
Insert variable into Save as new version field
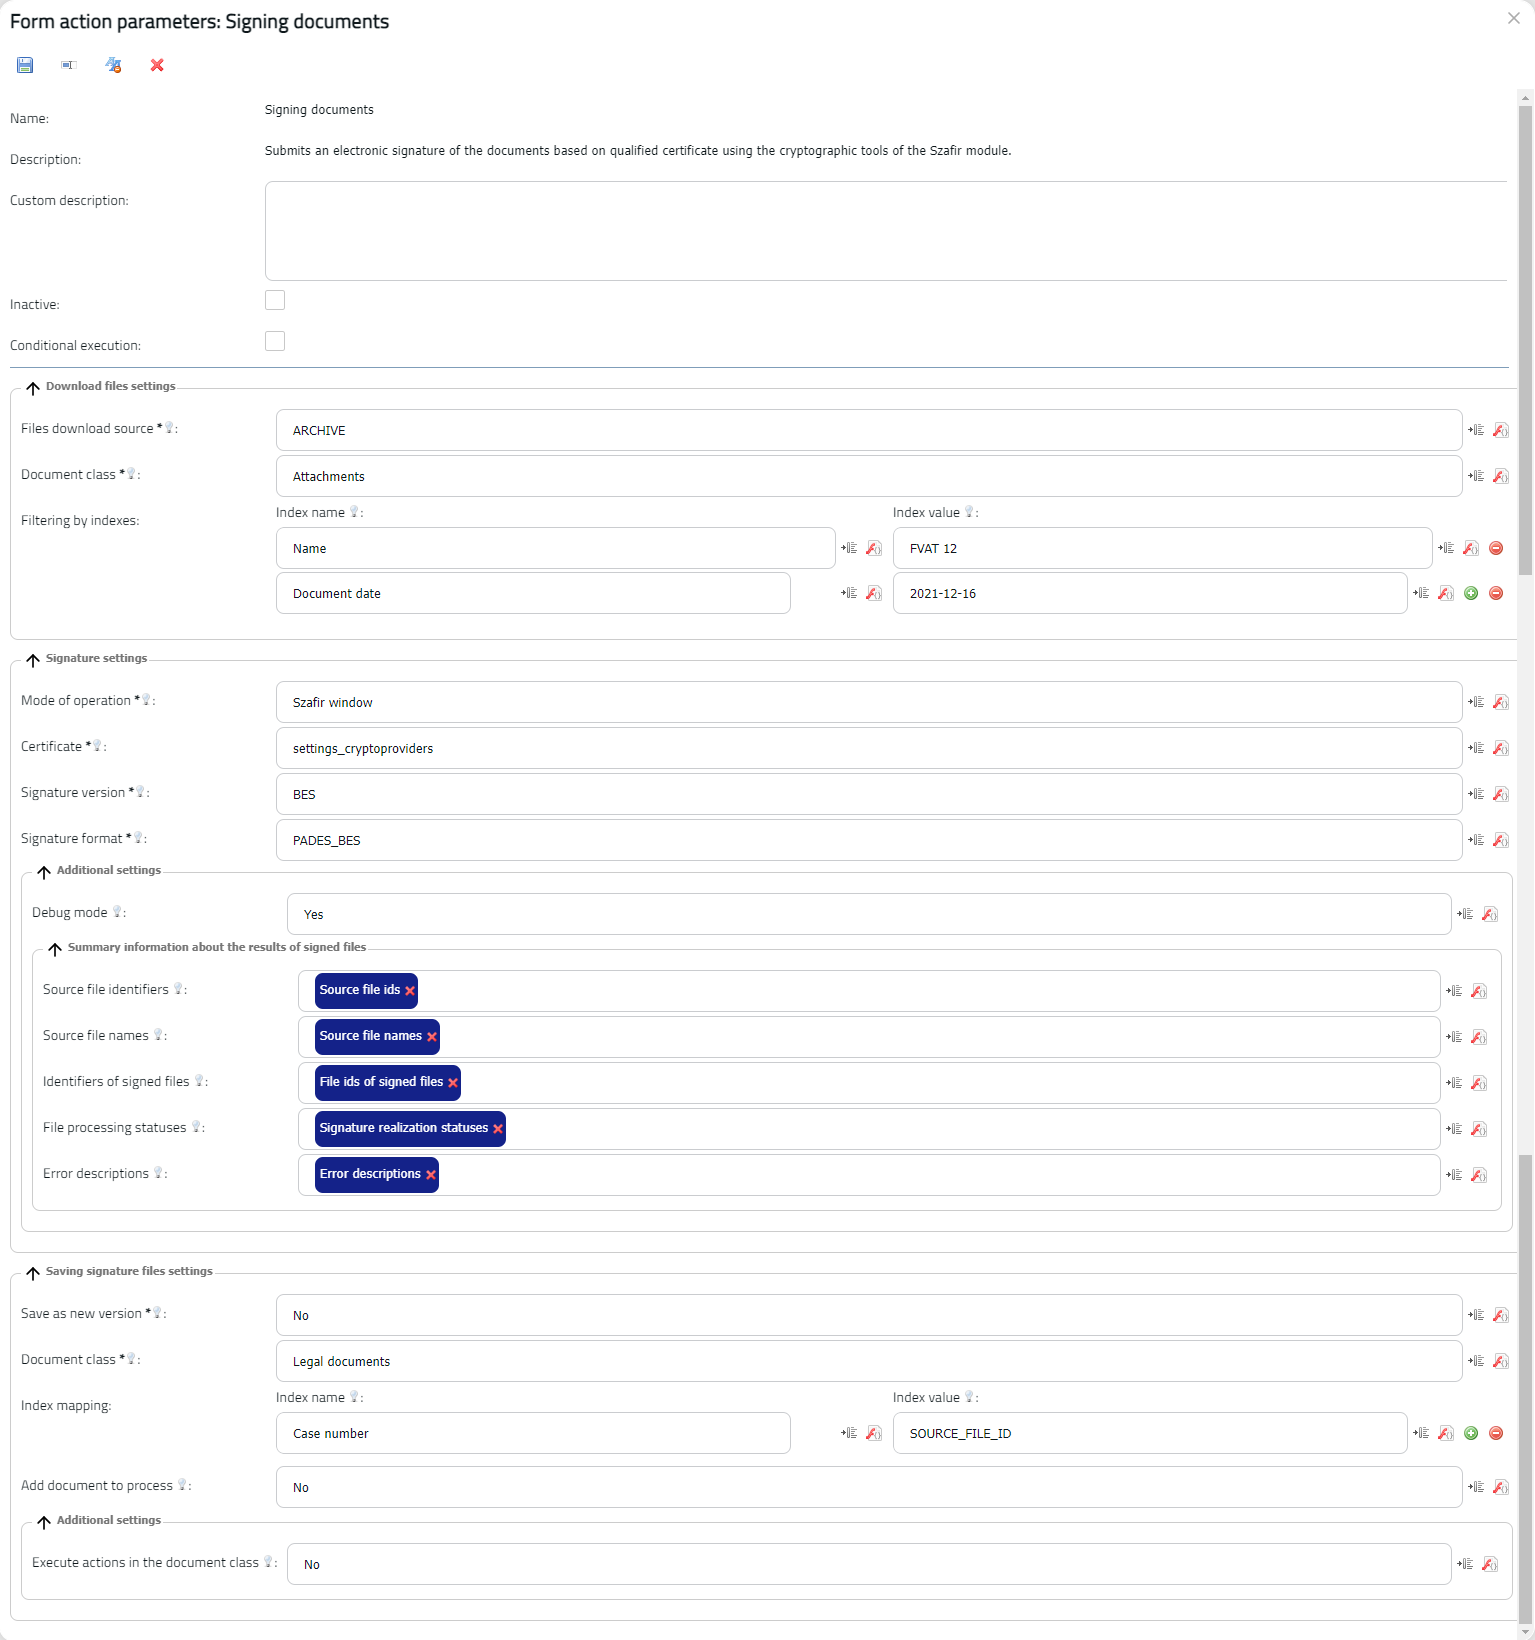(1476, 1315)
